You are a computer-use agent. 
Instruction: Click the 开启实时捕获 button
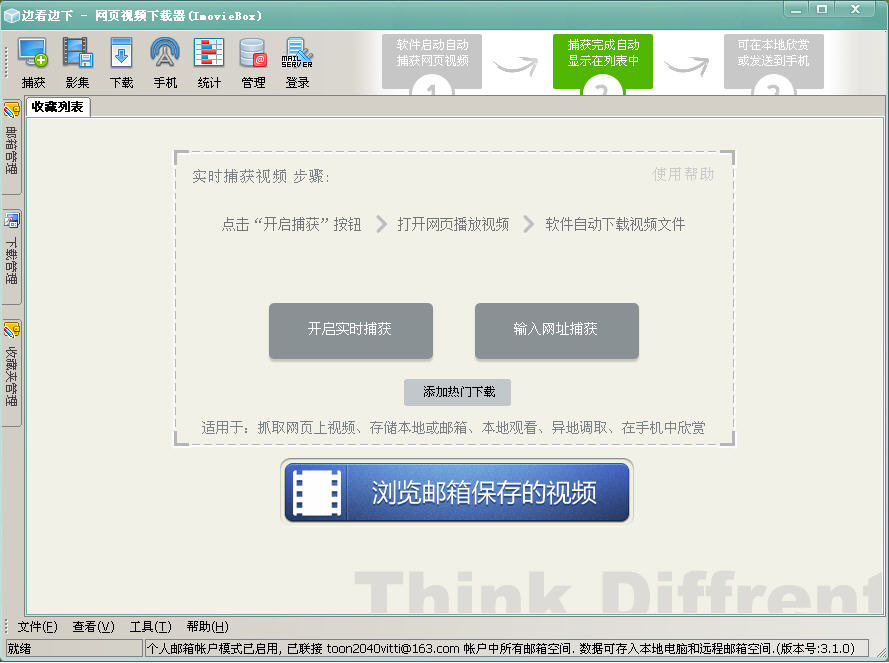350,330
